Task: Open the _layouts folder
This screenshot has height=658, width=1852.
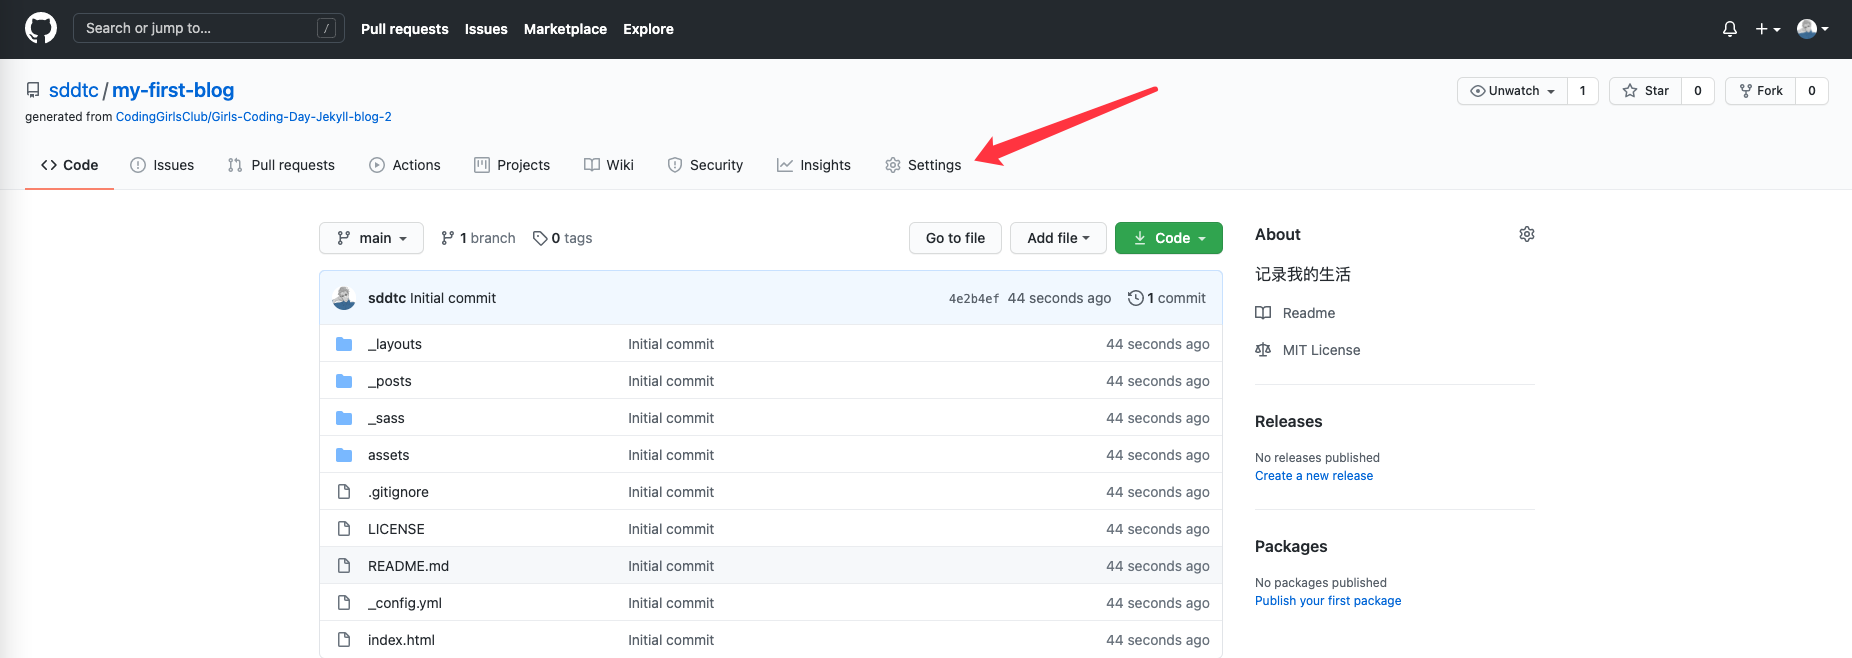Action: point(395,344)
